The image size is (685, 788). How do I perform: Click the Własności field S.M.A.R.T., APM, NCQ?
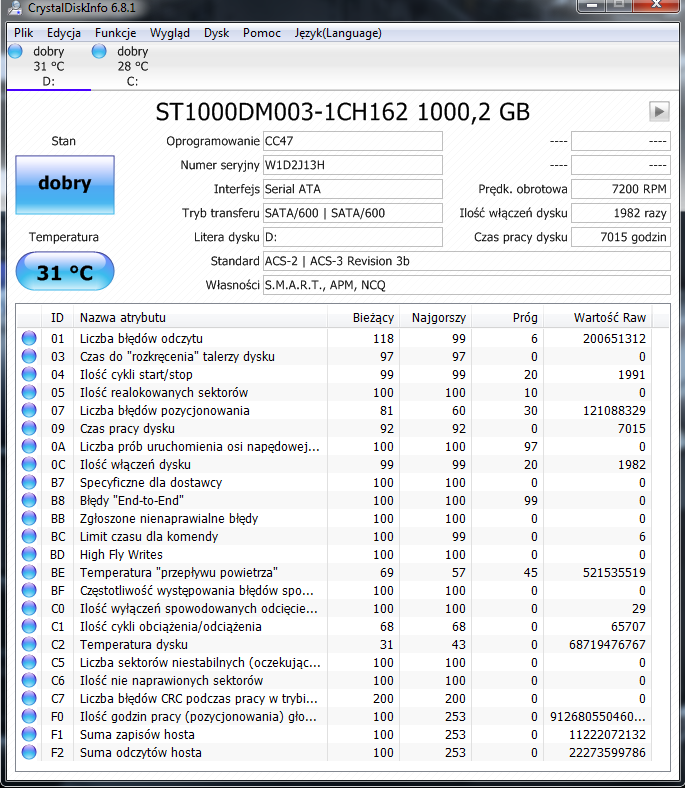point(467,285)
